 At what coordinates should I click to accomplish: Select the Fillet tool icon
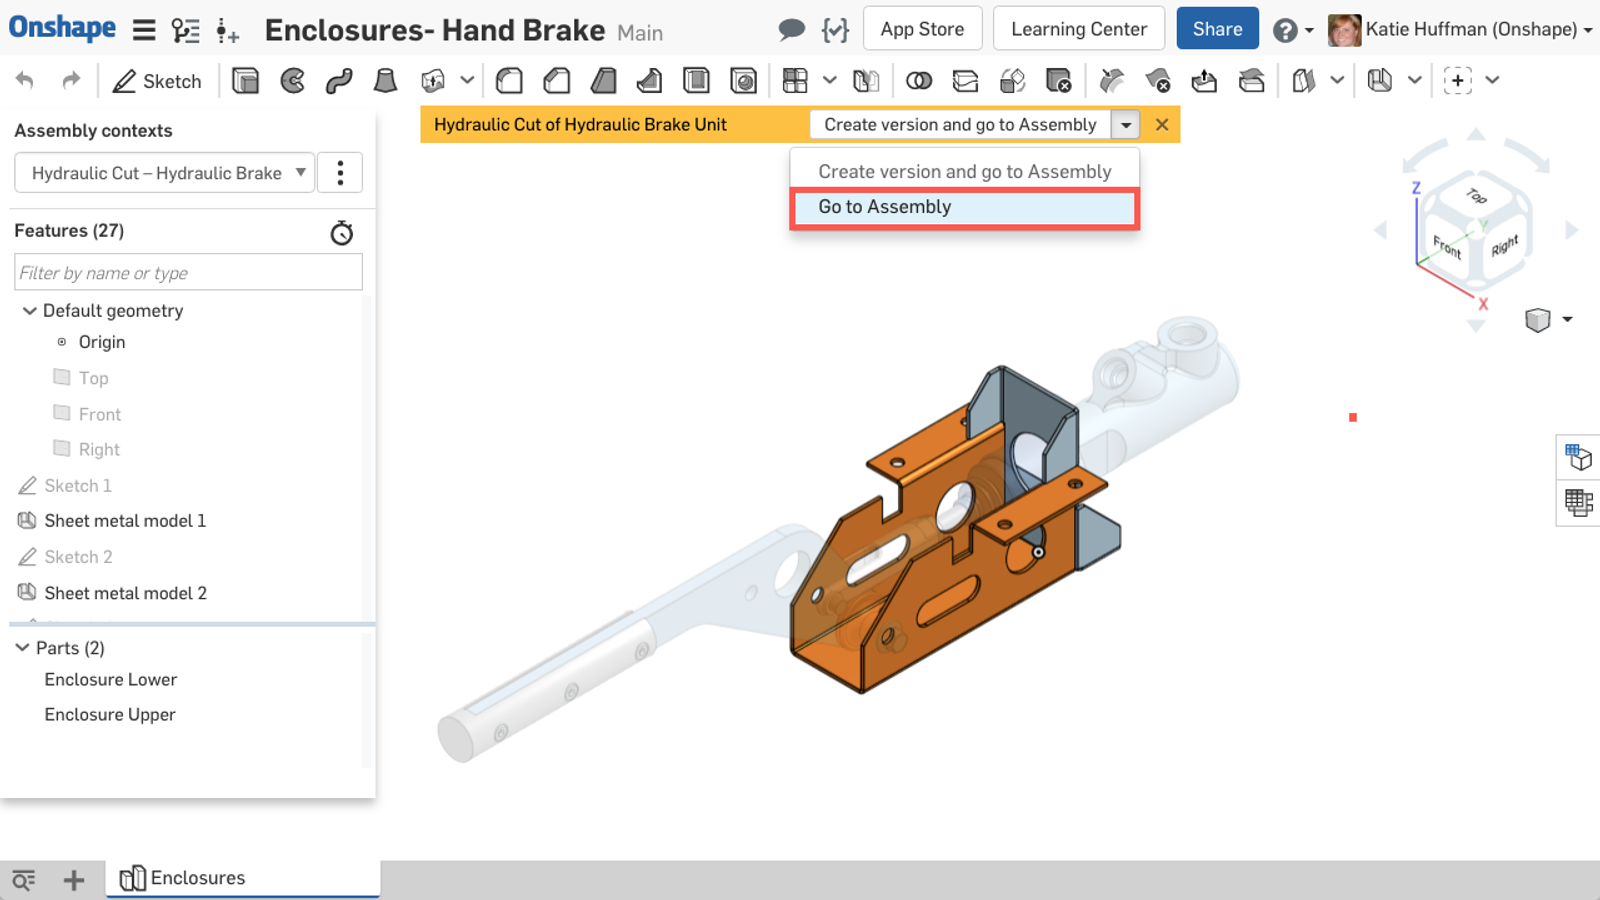[509, 81]
